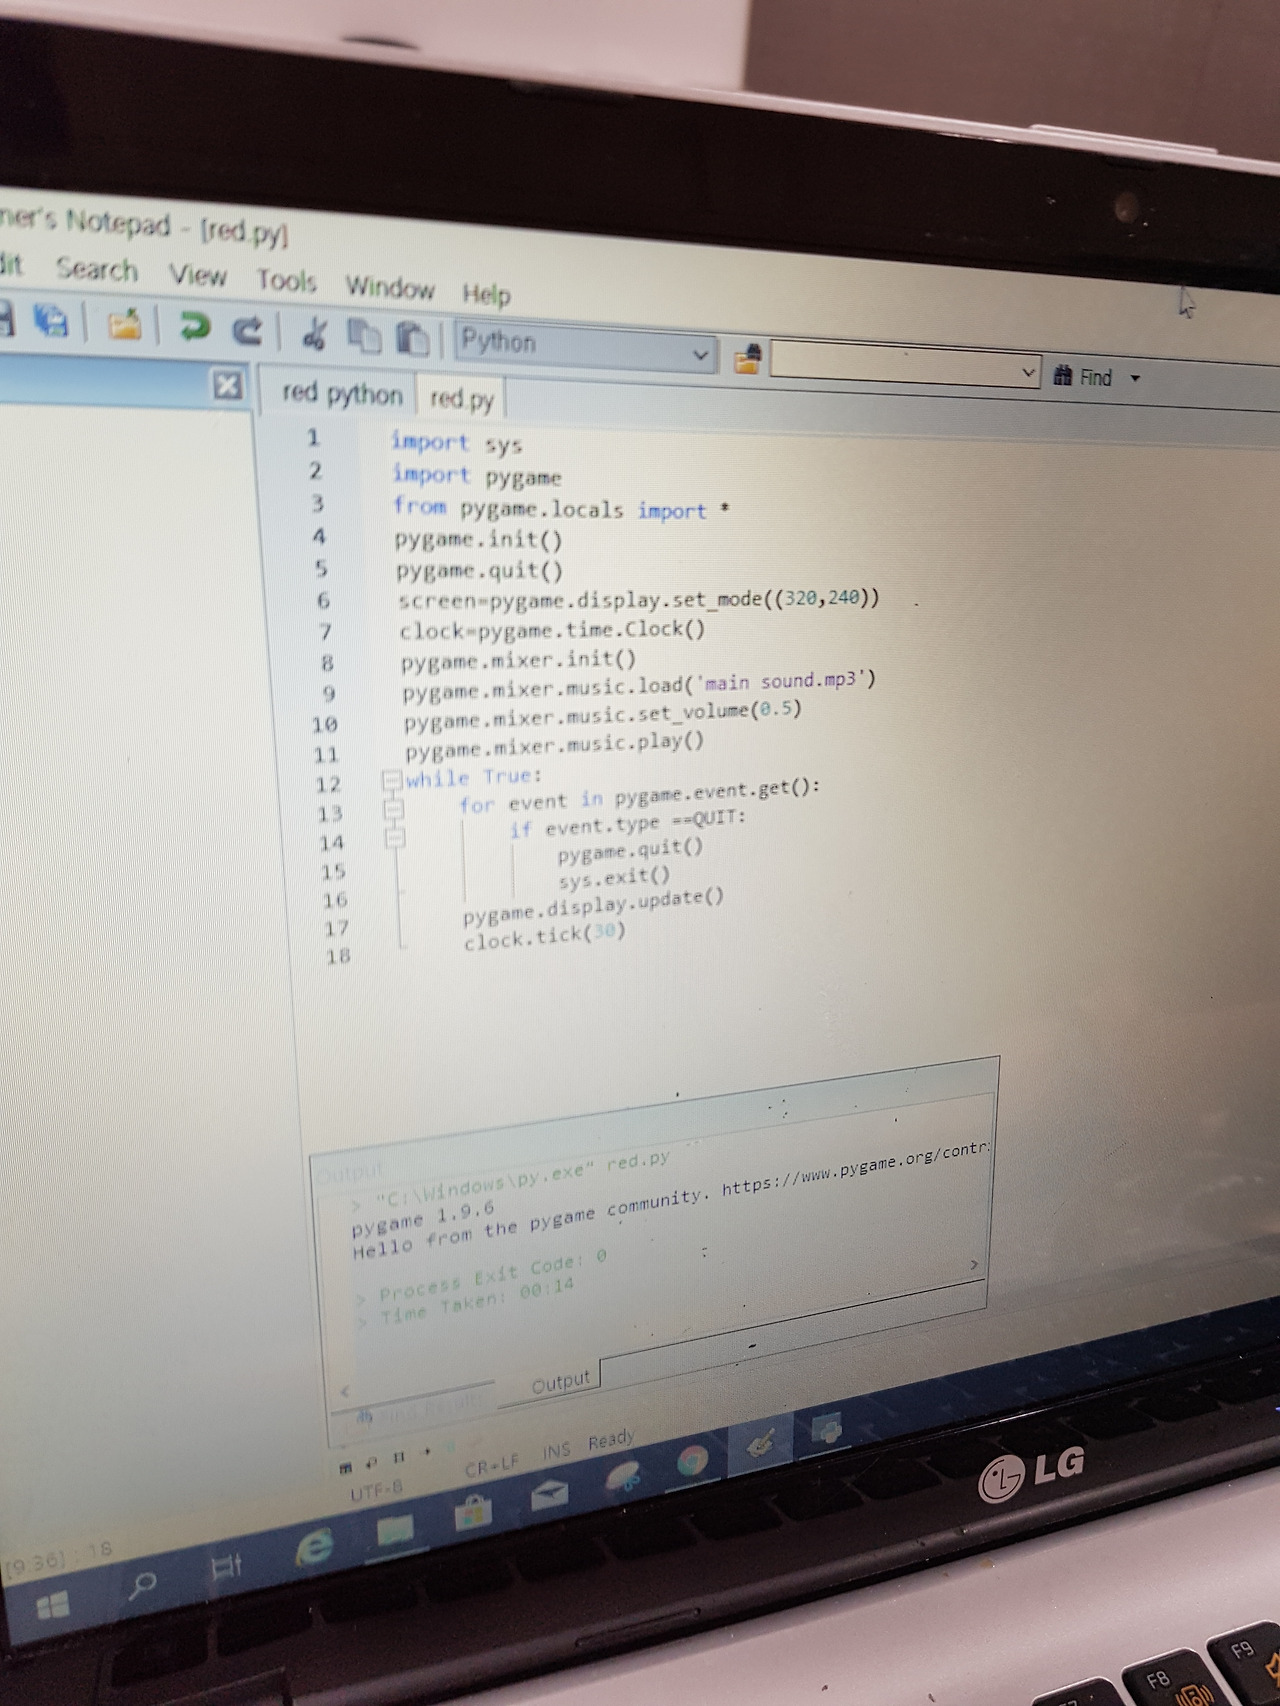Open Task View on the taskbar
1280x1706 pixels.
point(227,1565)
